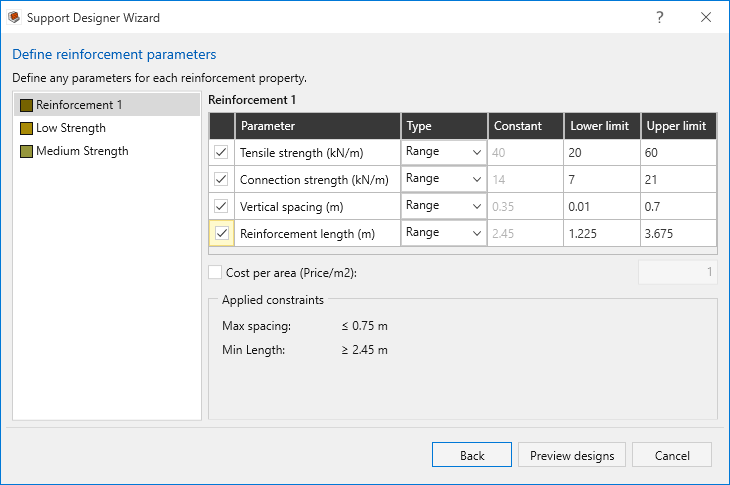730x485 pixels.
Task: Click the Reinforcement length upper limit 3.675
Action: (x=679, y=234)
